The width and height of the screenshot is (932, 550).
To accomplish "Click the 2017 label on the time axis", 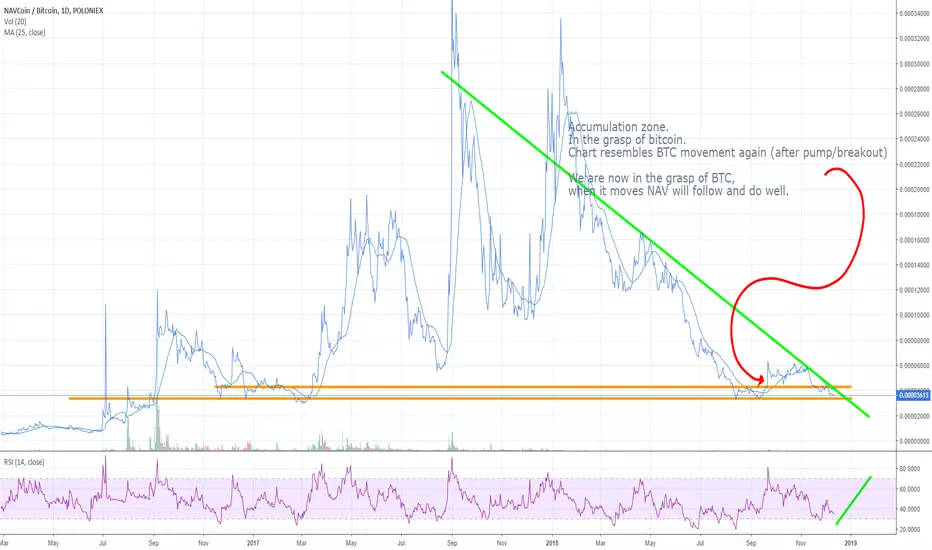I will click(x=253, y=543).
